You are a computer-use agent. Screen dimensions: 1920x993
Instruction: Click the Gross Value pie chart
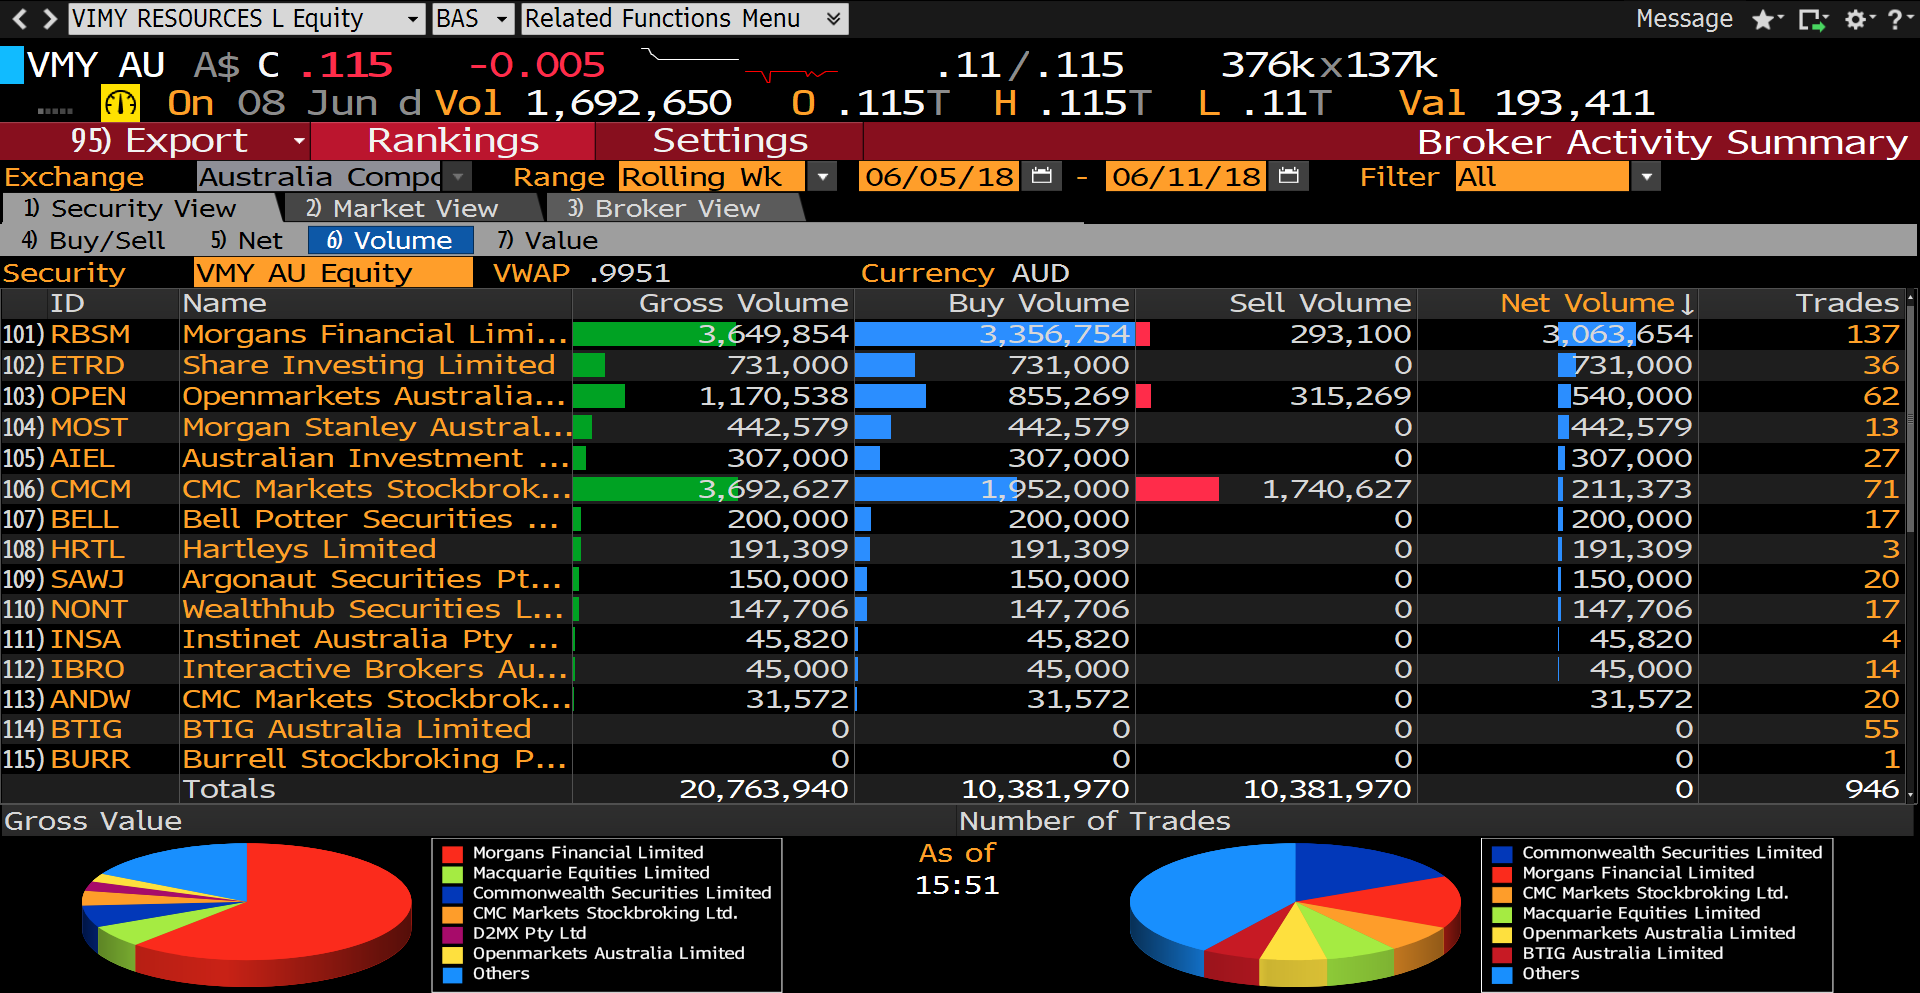click(x=246, y=913)
